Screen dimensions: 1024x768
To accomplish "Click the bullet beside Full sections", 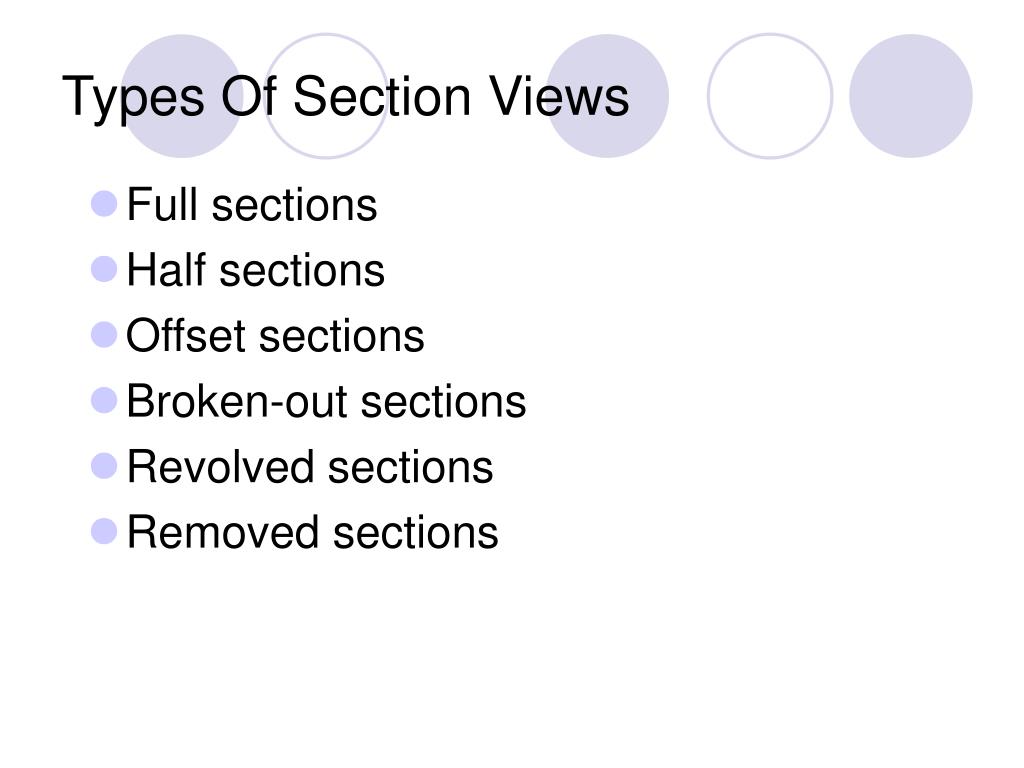I will tap(104, 204).
